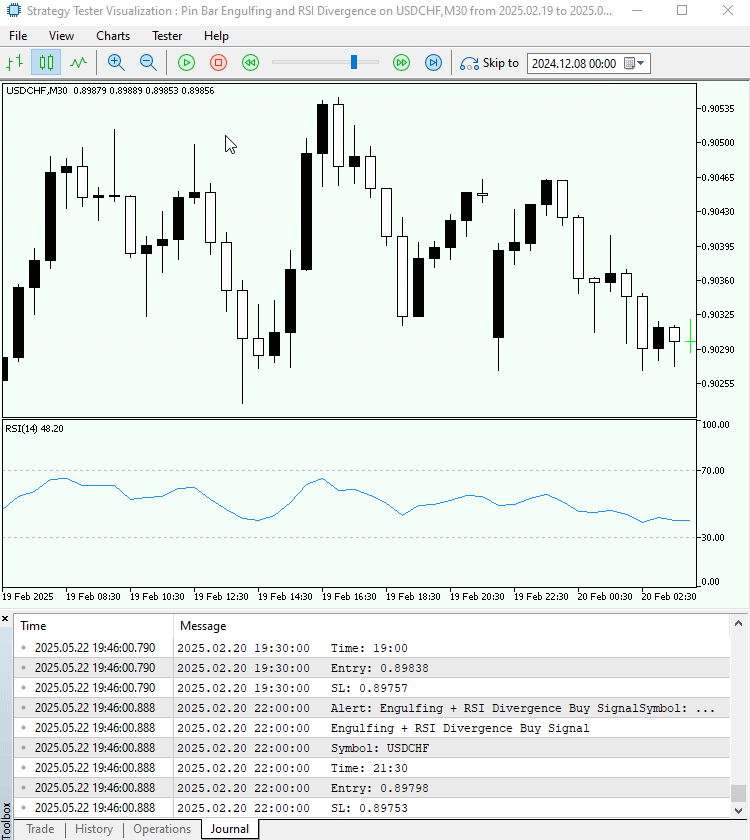
Task: Step forward one tick button
Action: (433, 63)
